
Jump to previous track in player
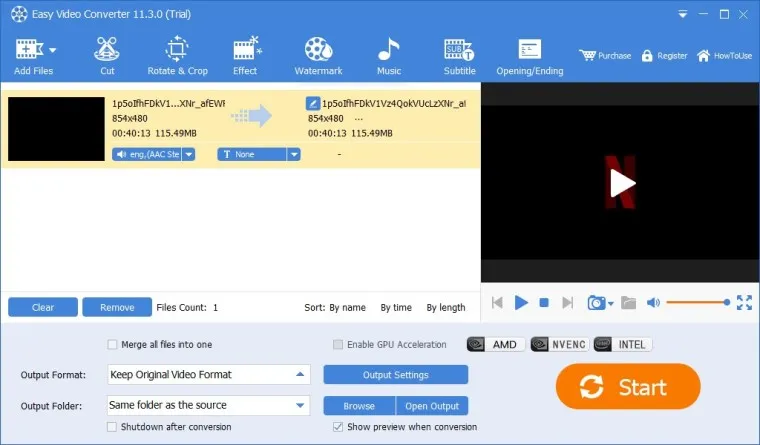tap(497, 303)
